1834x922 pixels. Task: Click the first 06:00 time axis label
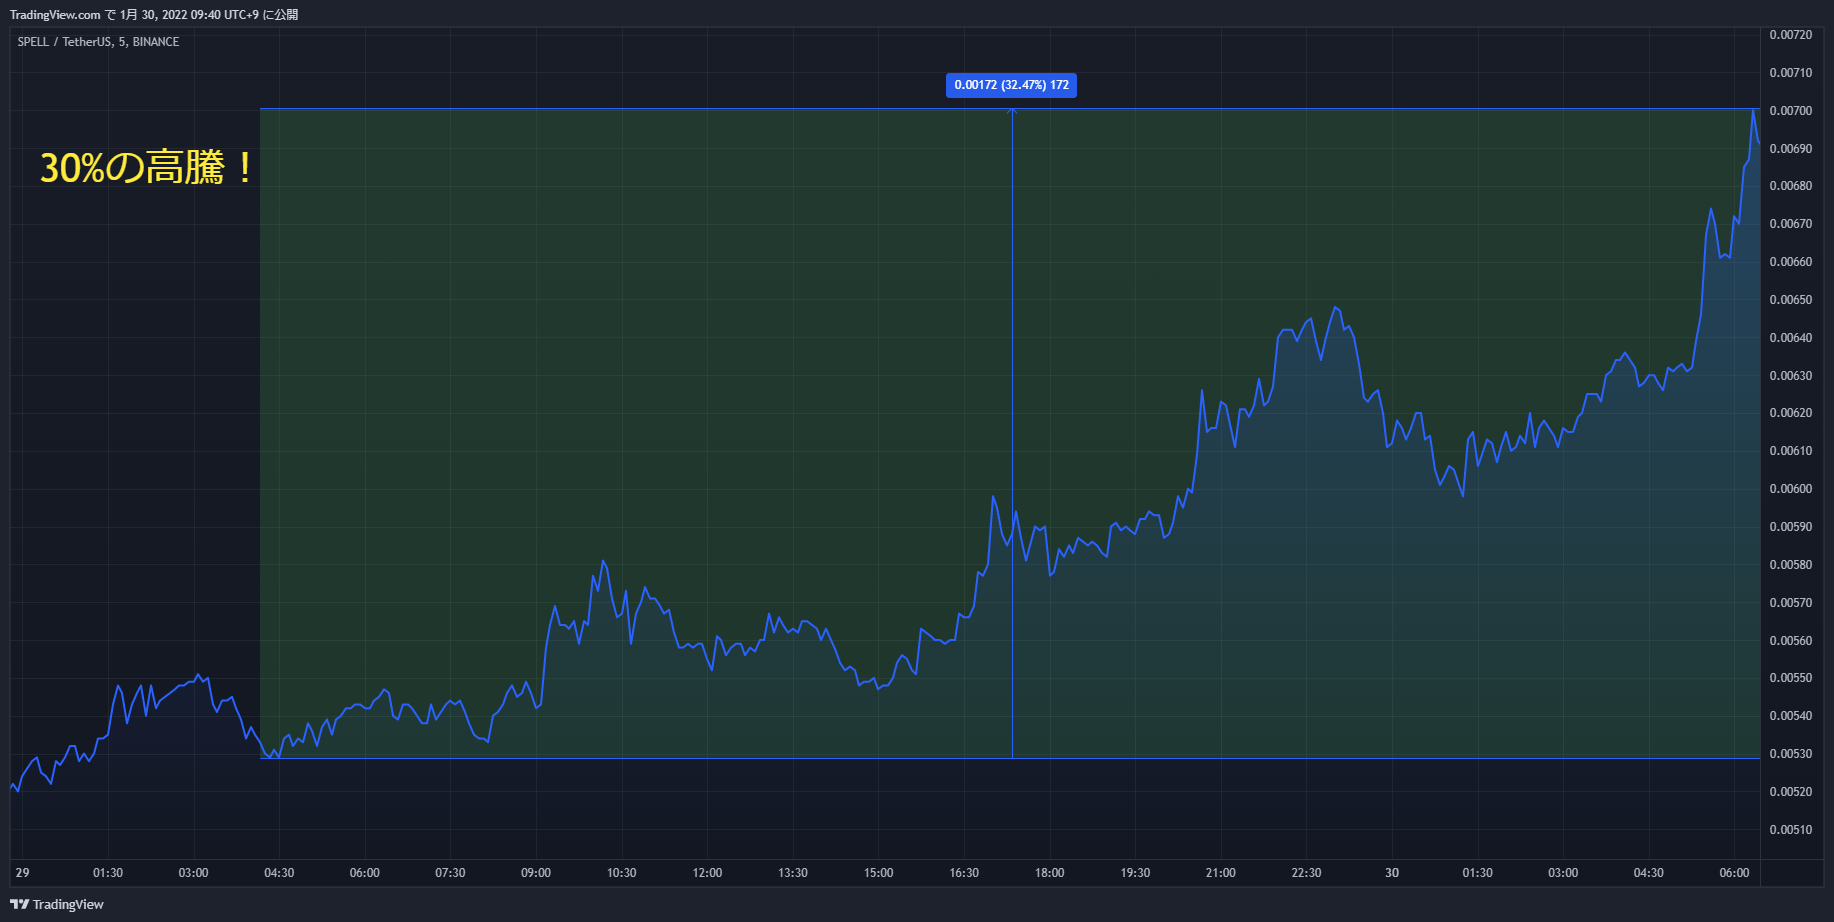point(364,873)
